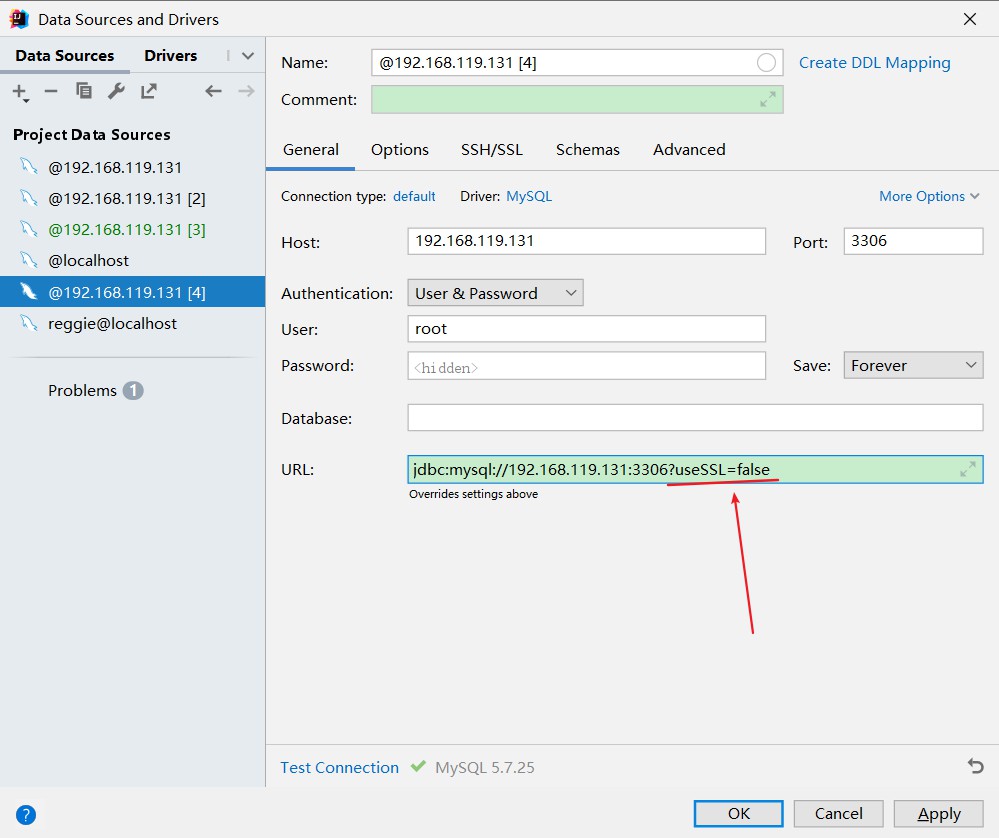Click the green check connection status icon
The image size is (999, 838).
418,765
